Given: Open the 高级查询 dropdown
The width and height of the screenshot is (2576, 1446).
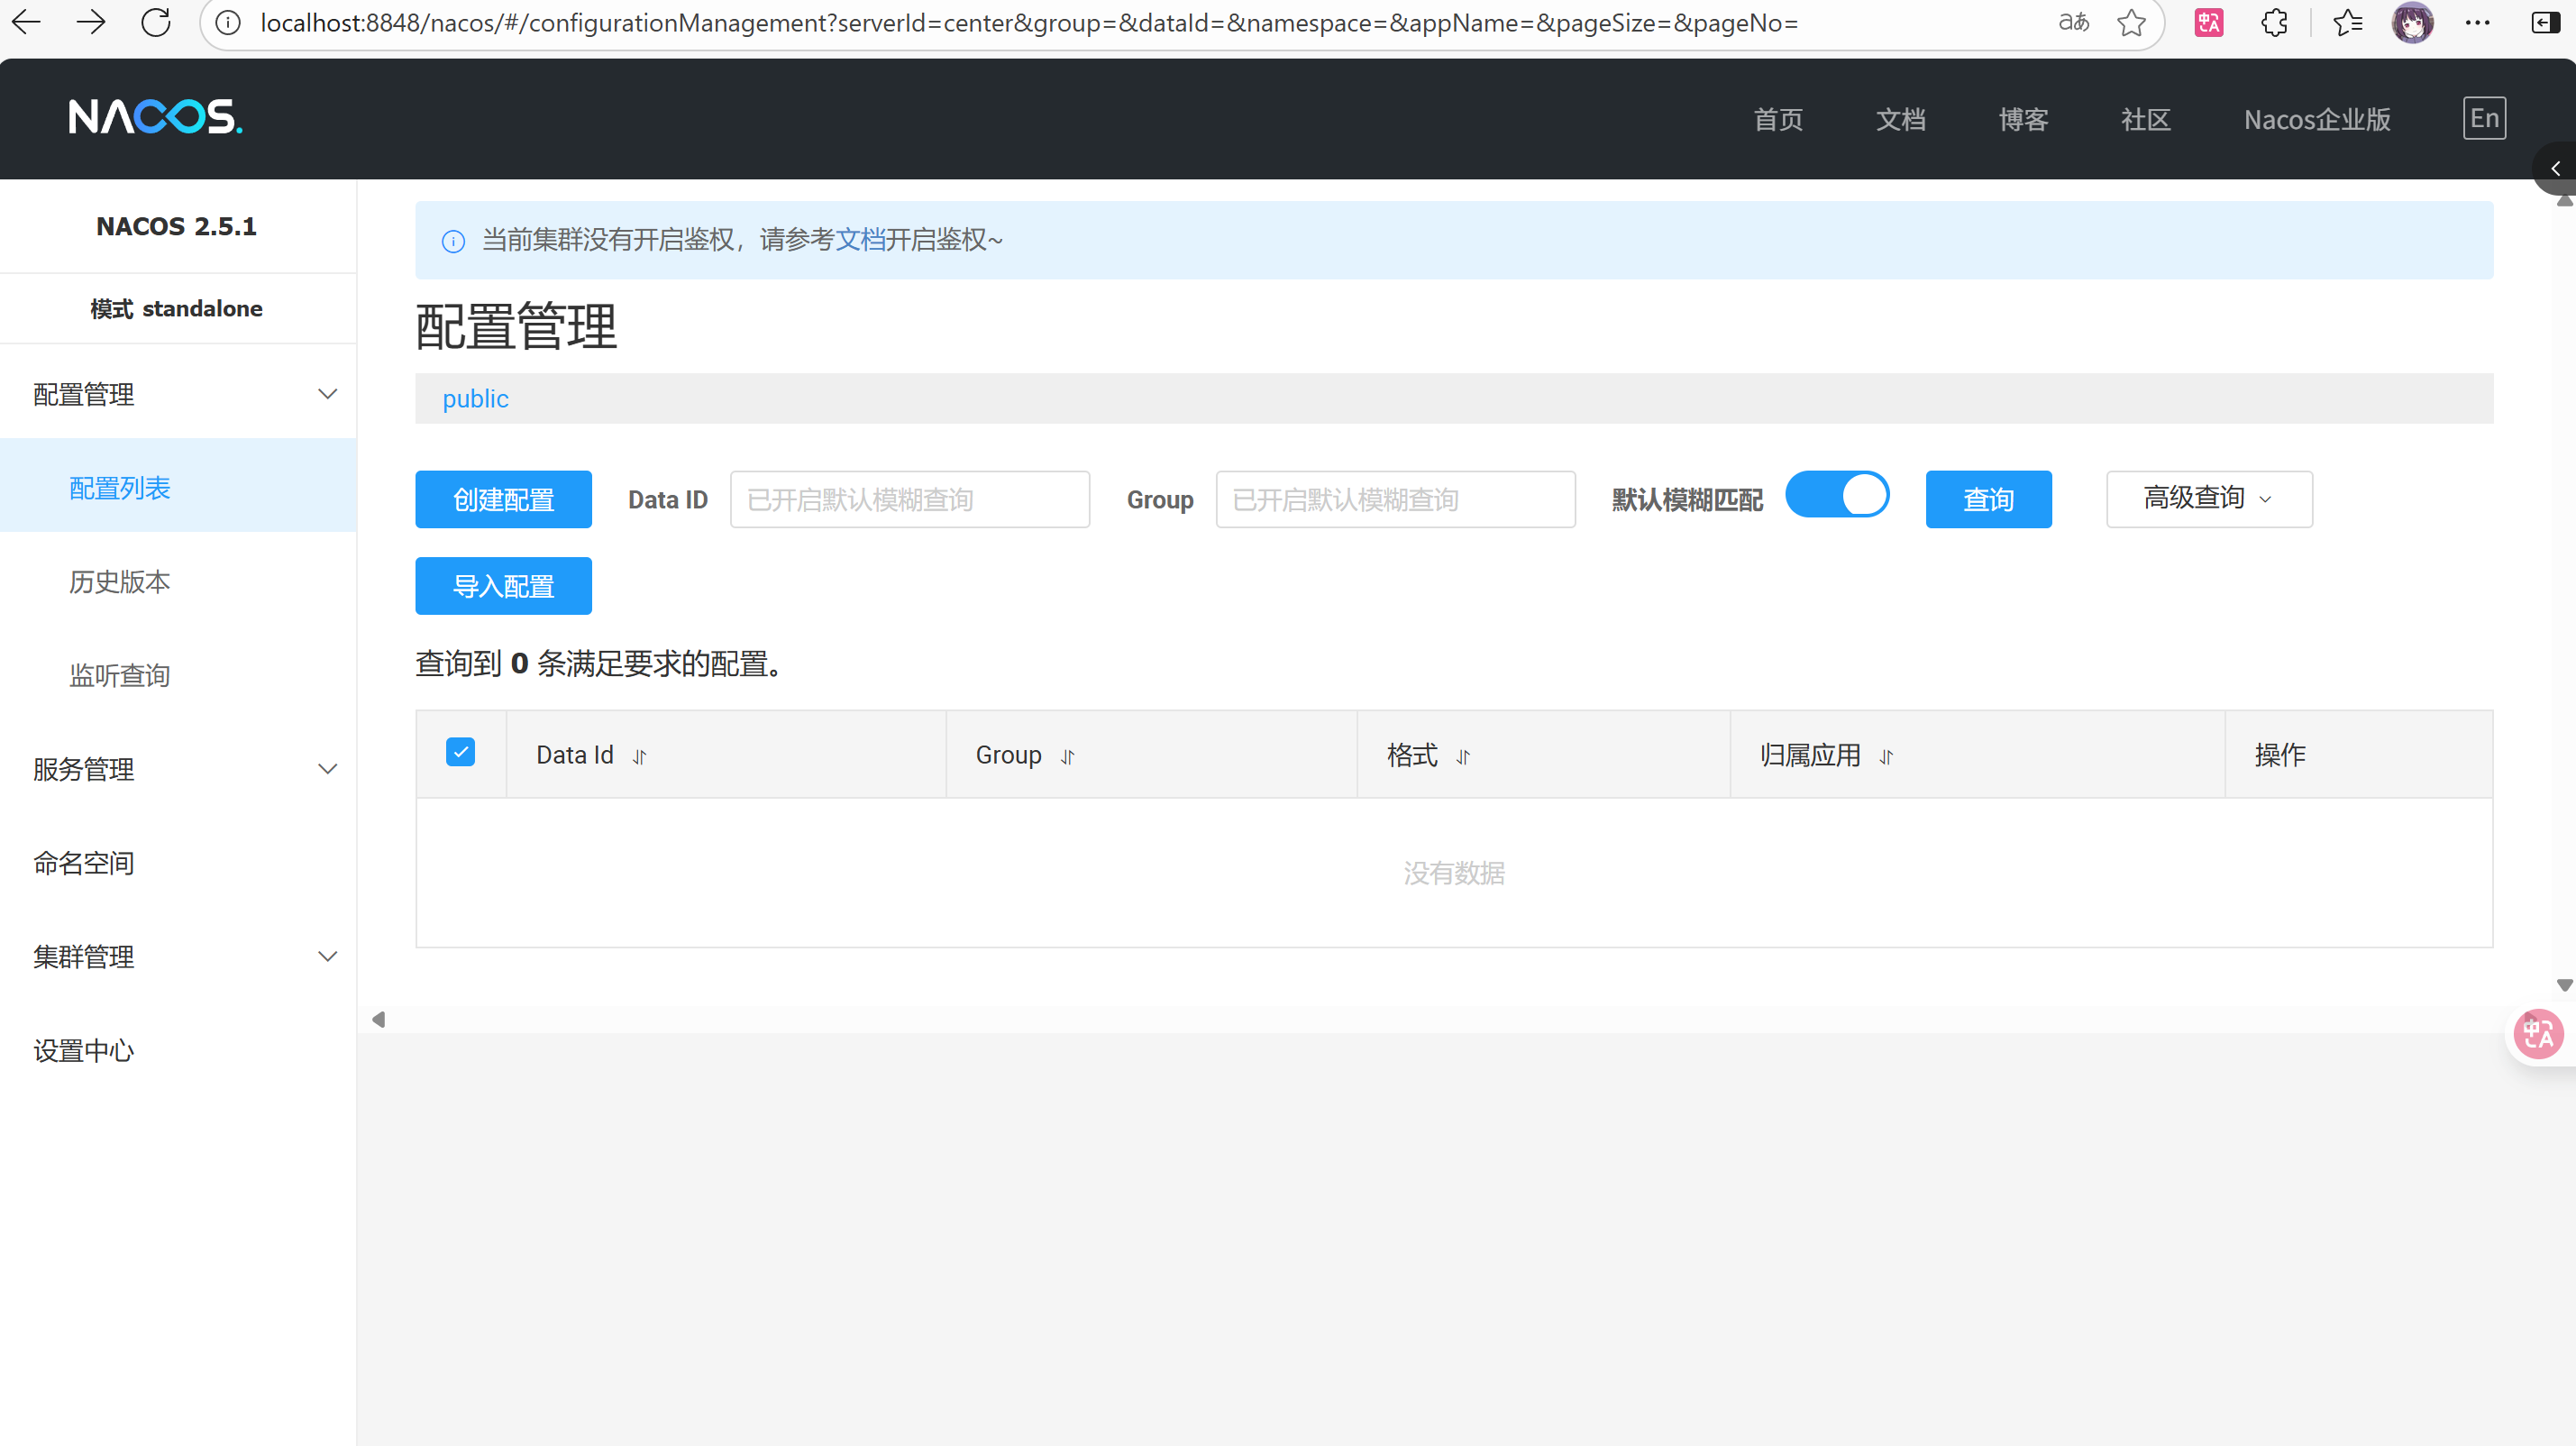Looking at the screenshot, I should click(2208, 498).
